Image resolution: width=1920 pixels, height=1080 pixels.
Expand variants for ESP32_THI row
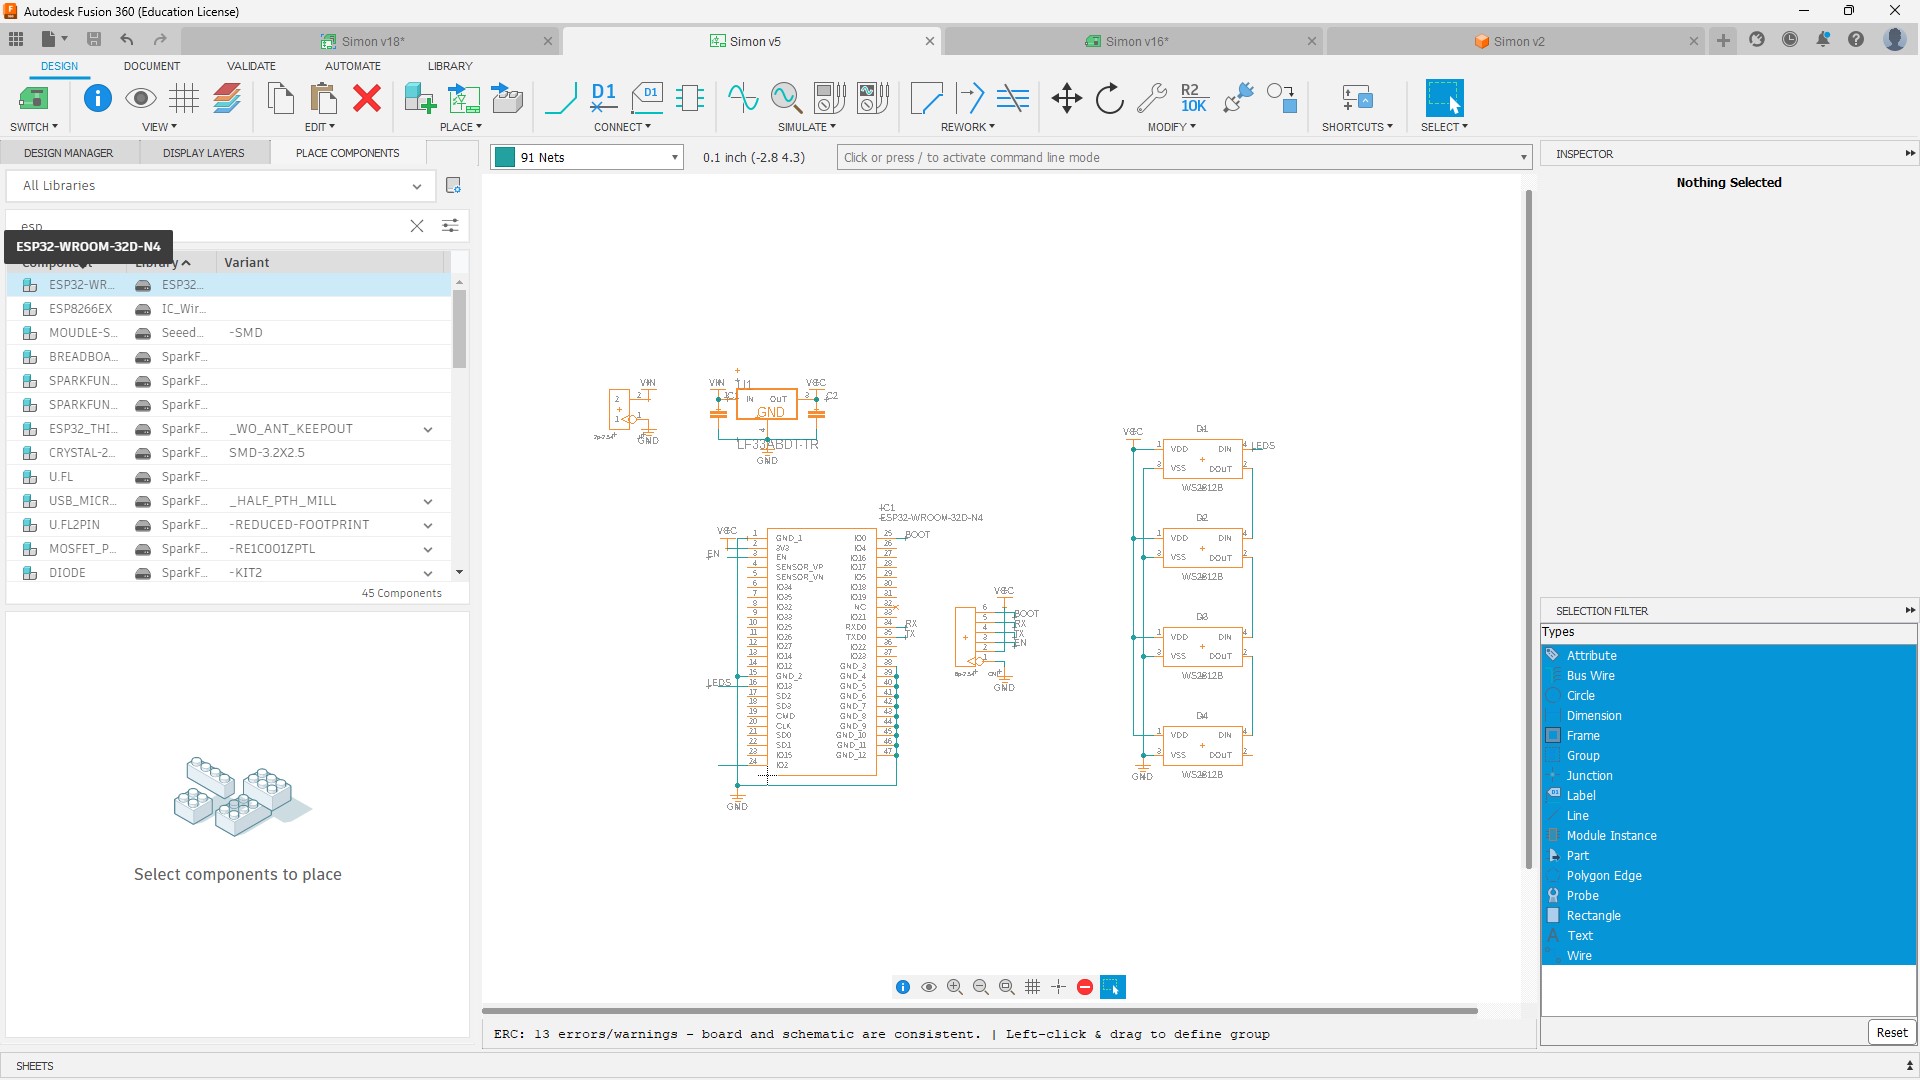[x=428, y=429]
